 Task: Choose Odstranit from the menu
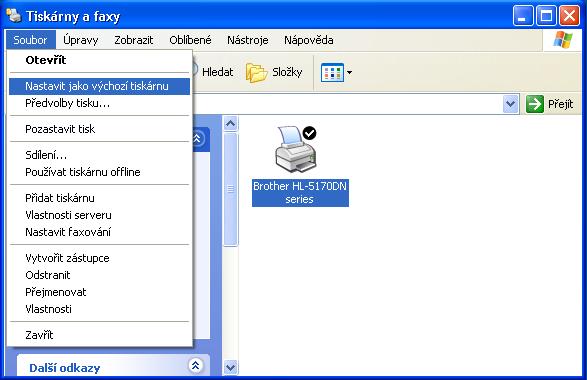[100, 275]
